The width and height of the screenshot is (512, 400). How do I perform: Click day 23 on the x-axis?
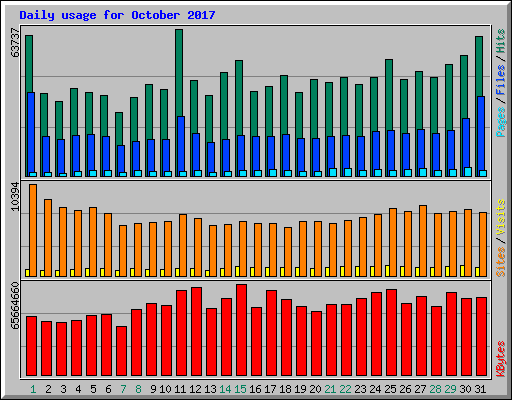click(360, 389)
